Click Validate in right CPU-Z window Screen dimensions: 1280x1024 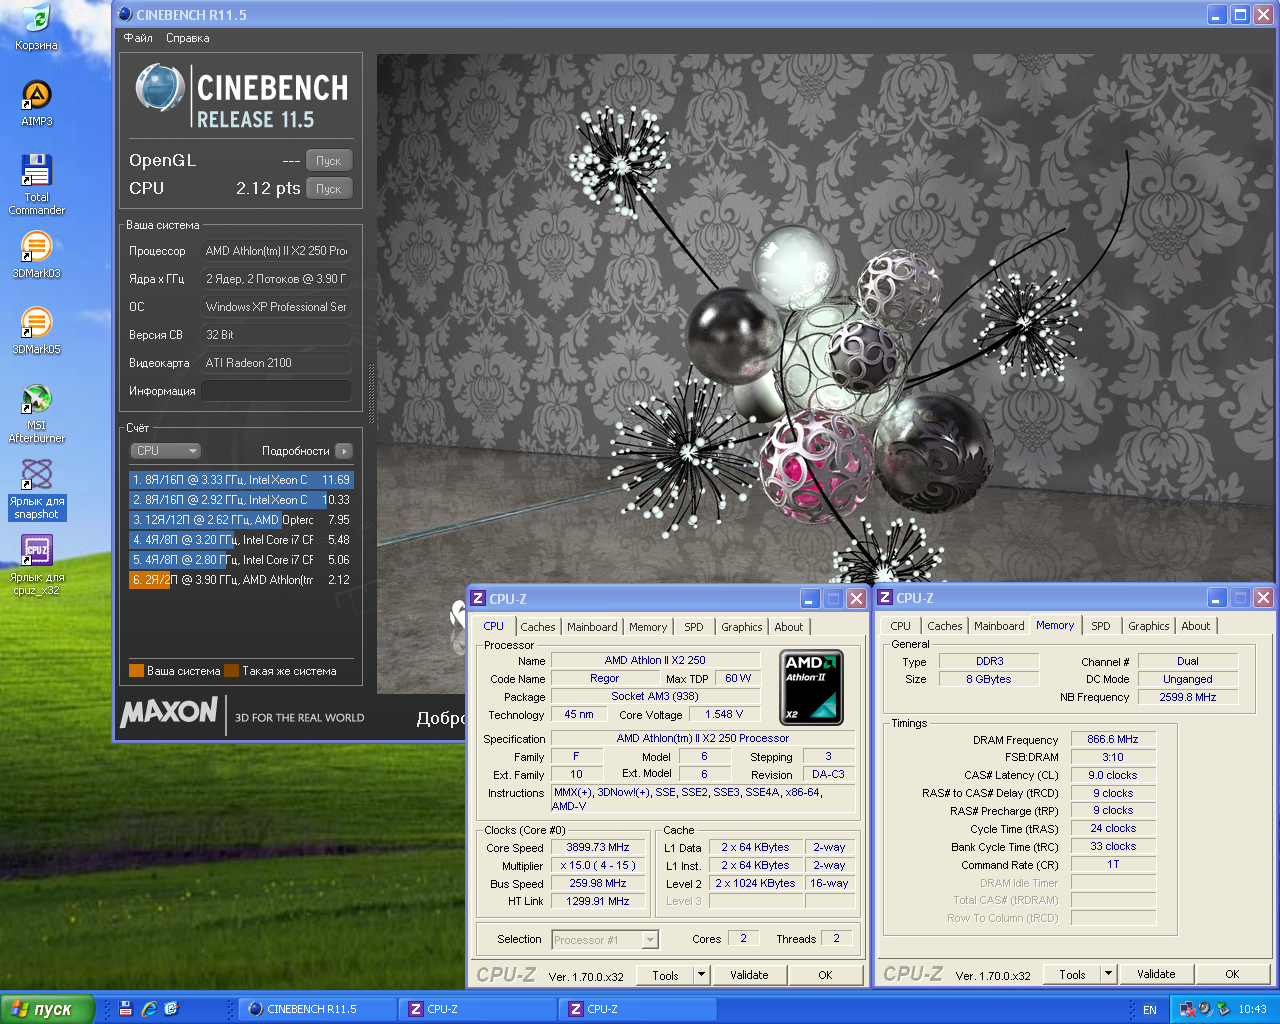(1156, 974)
